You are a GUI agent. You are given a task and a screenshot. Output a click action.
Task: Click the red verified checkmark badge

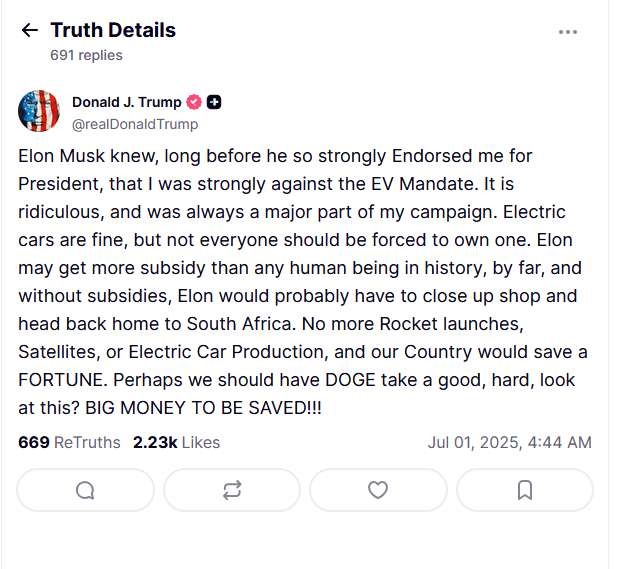(195, 102)
